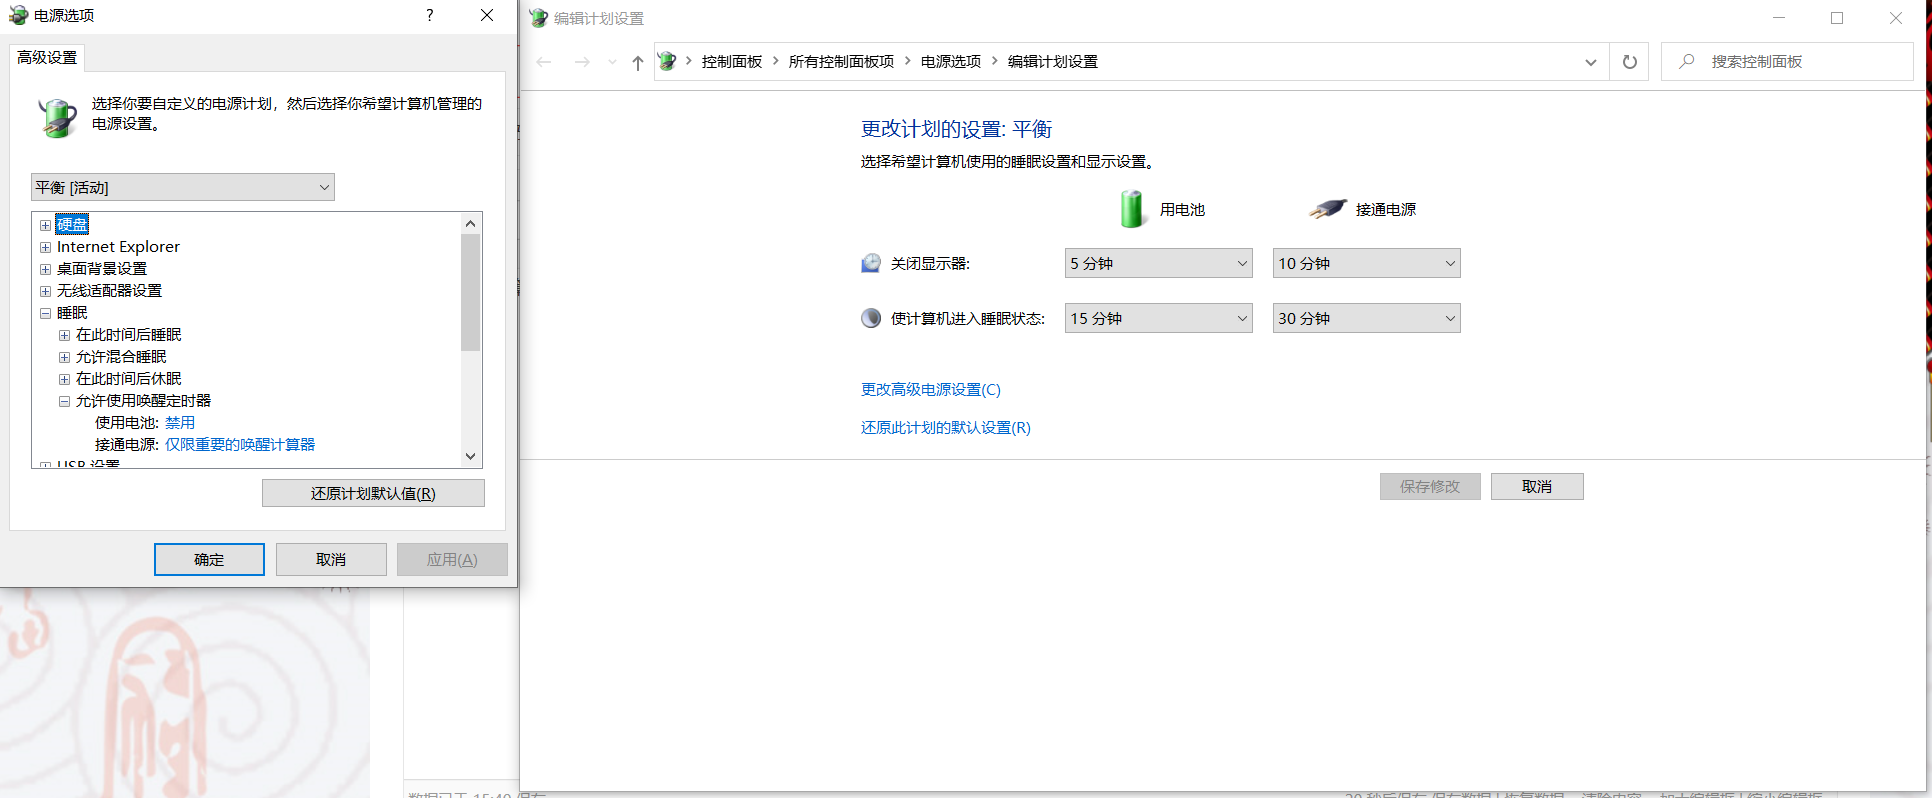Select the Internet Explorer tree item
This screenshot has height=798, width=1932.
tap(118, 247)
